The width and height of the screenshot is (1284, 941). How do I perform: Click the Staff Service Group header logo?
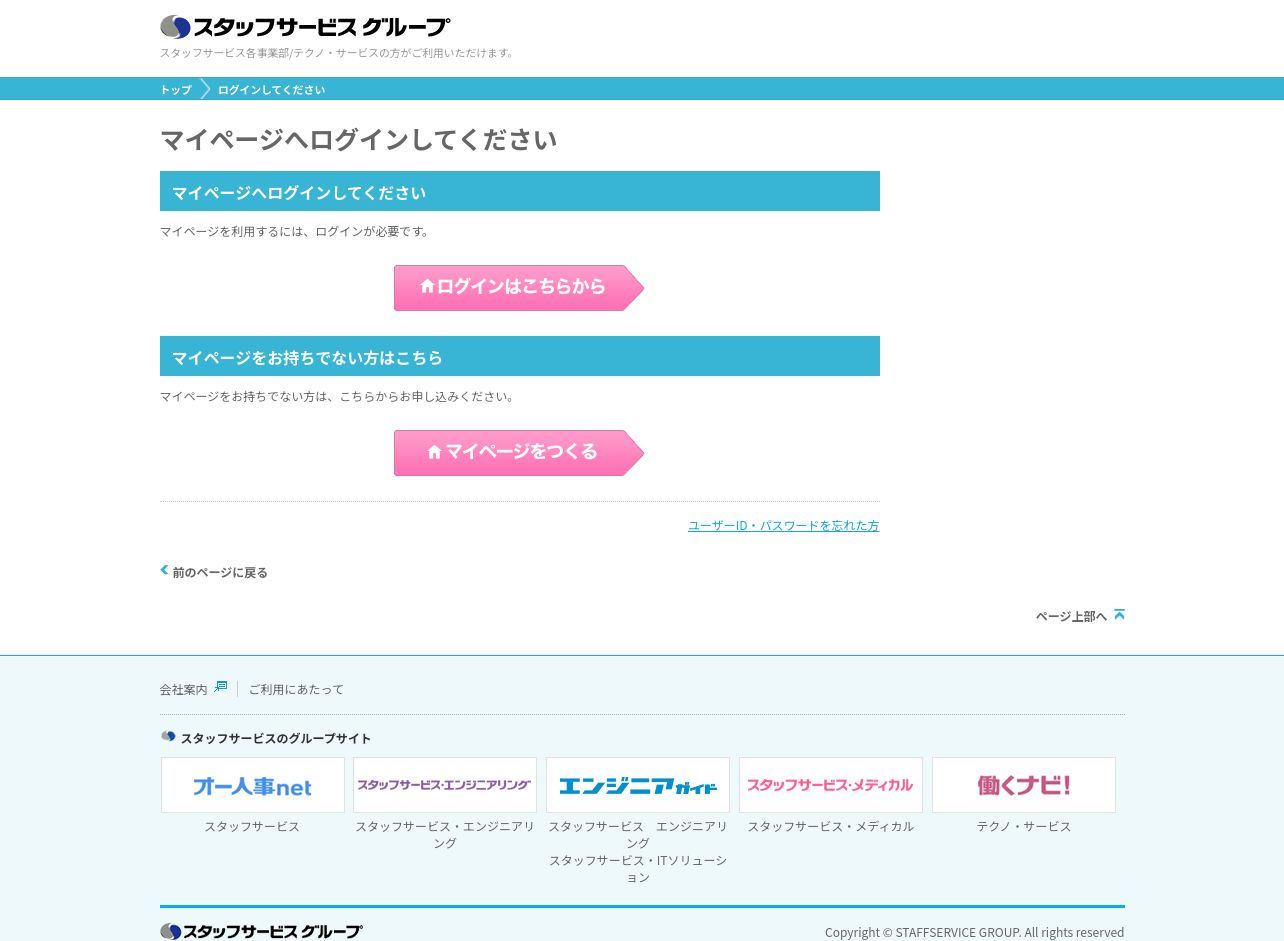click(305, 26)
